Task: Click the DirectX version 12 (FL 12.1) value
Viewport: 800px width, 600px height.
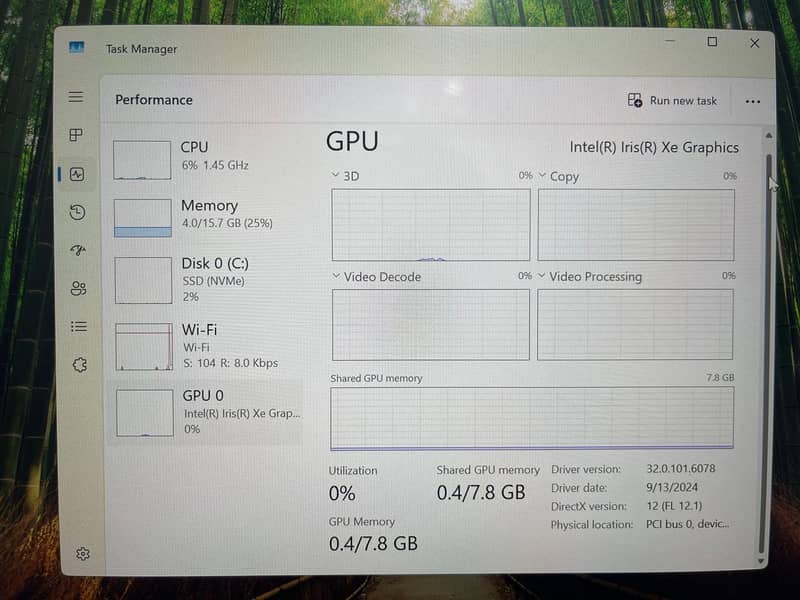Action: (x=674, y=506)
